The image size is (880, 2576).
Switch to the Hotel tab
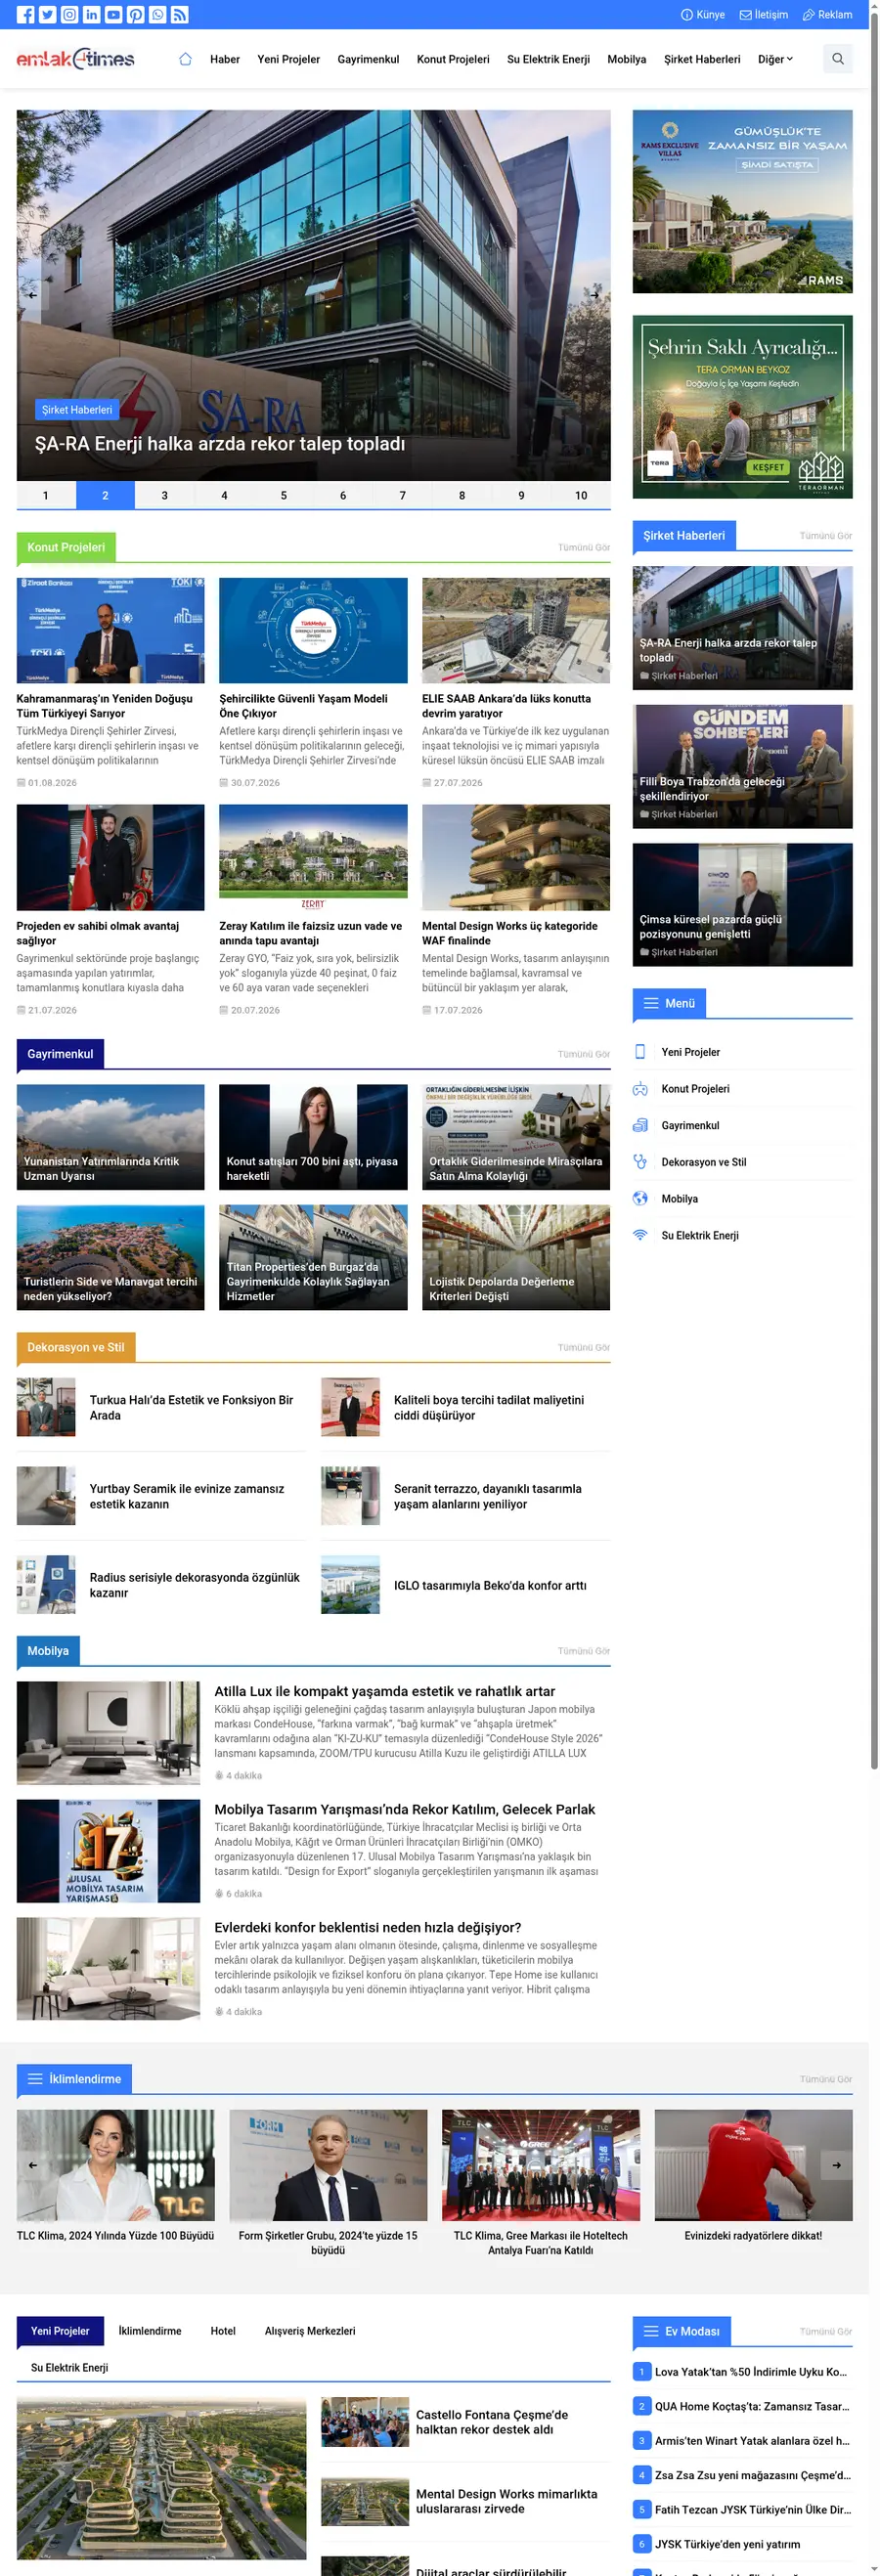223,2331
